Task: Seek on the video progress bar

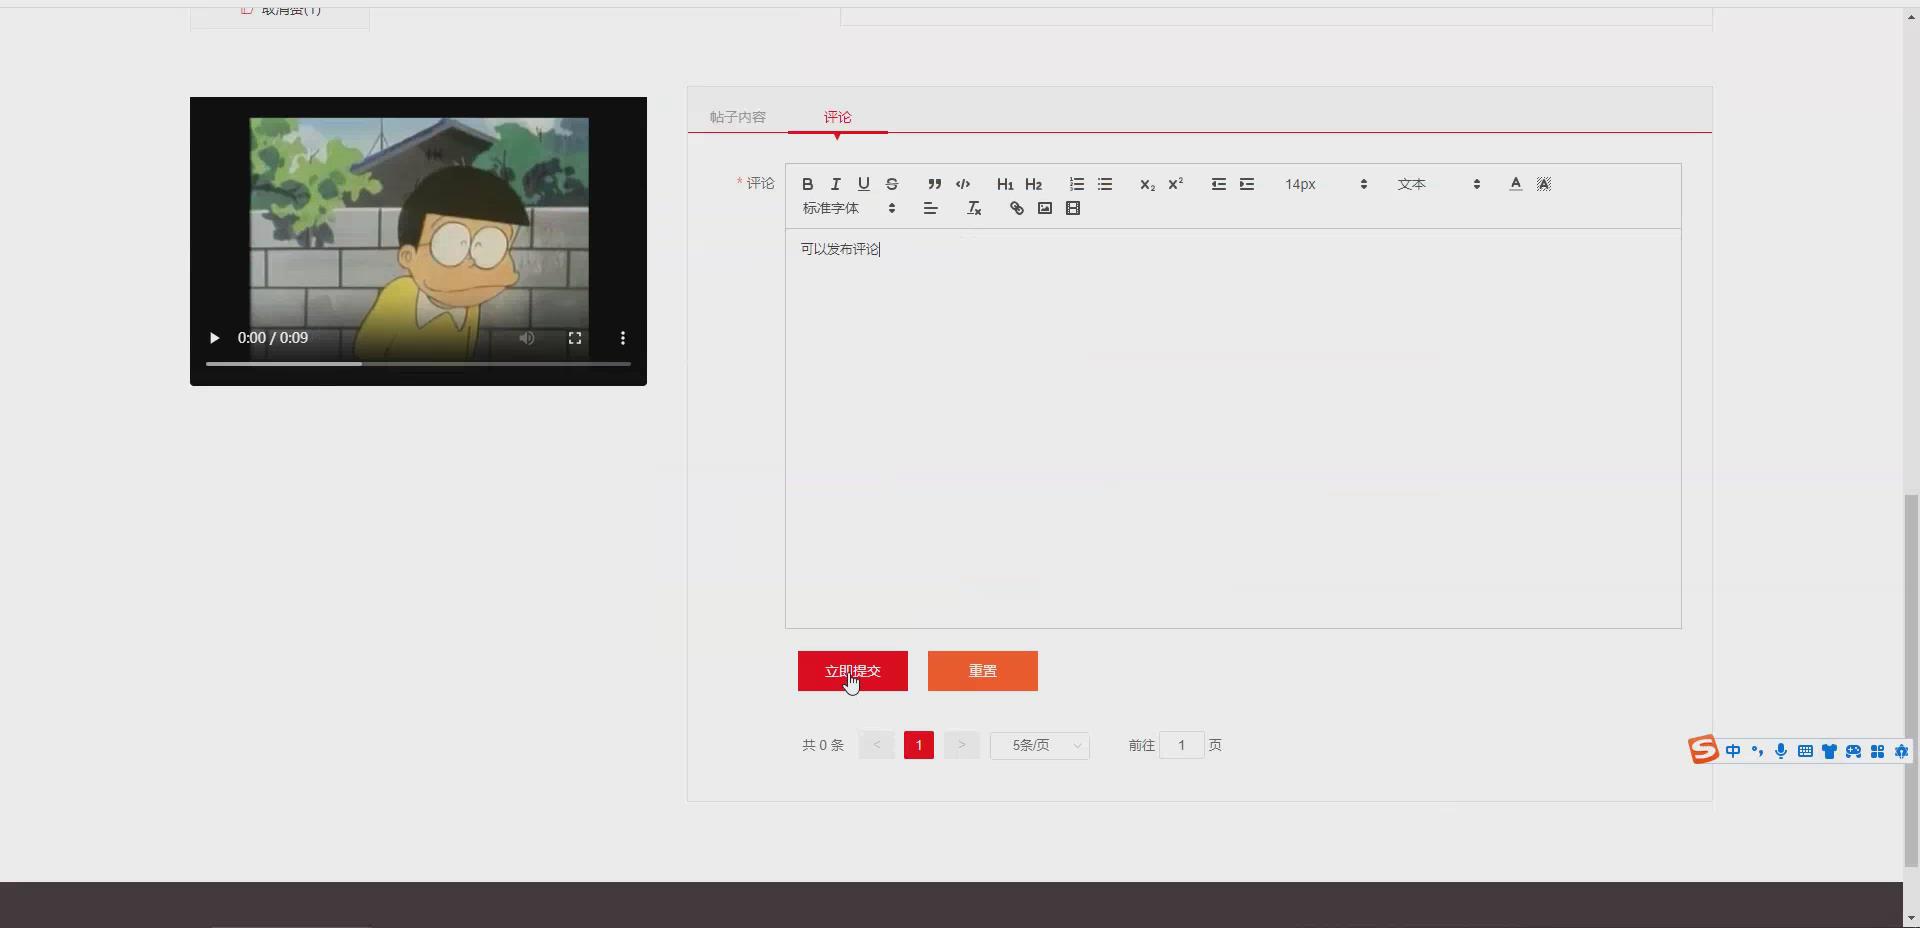Action: pos(418,364)
